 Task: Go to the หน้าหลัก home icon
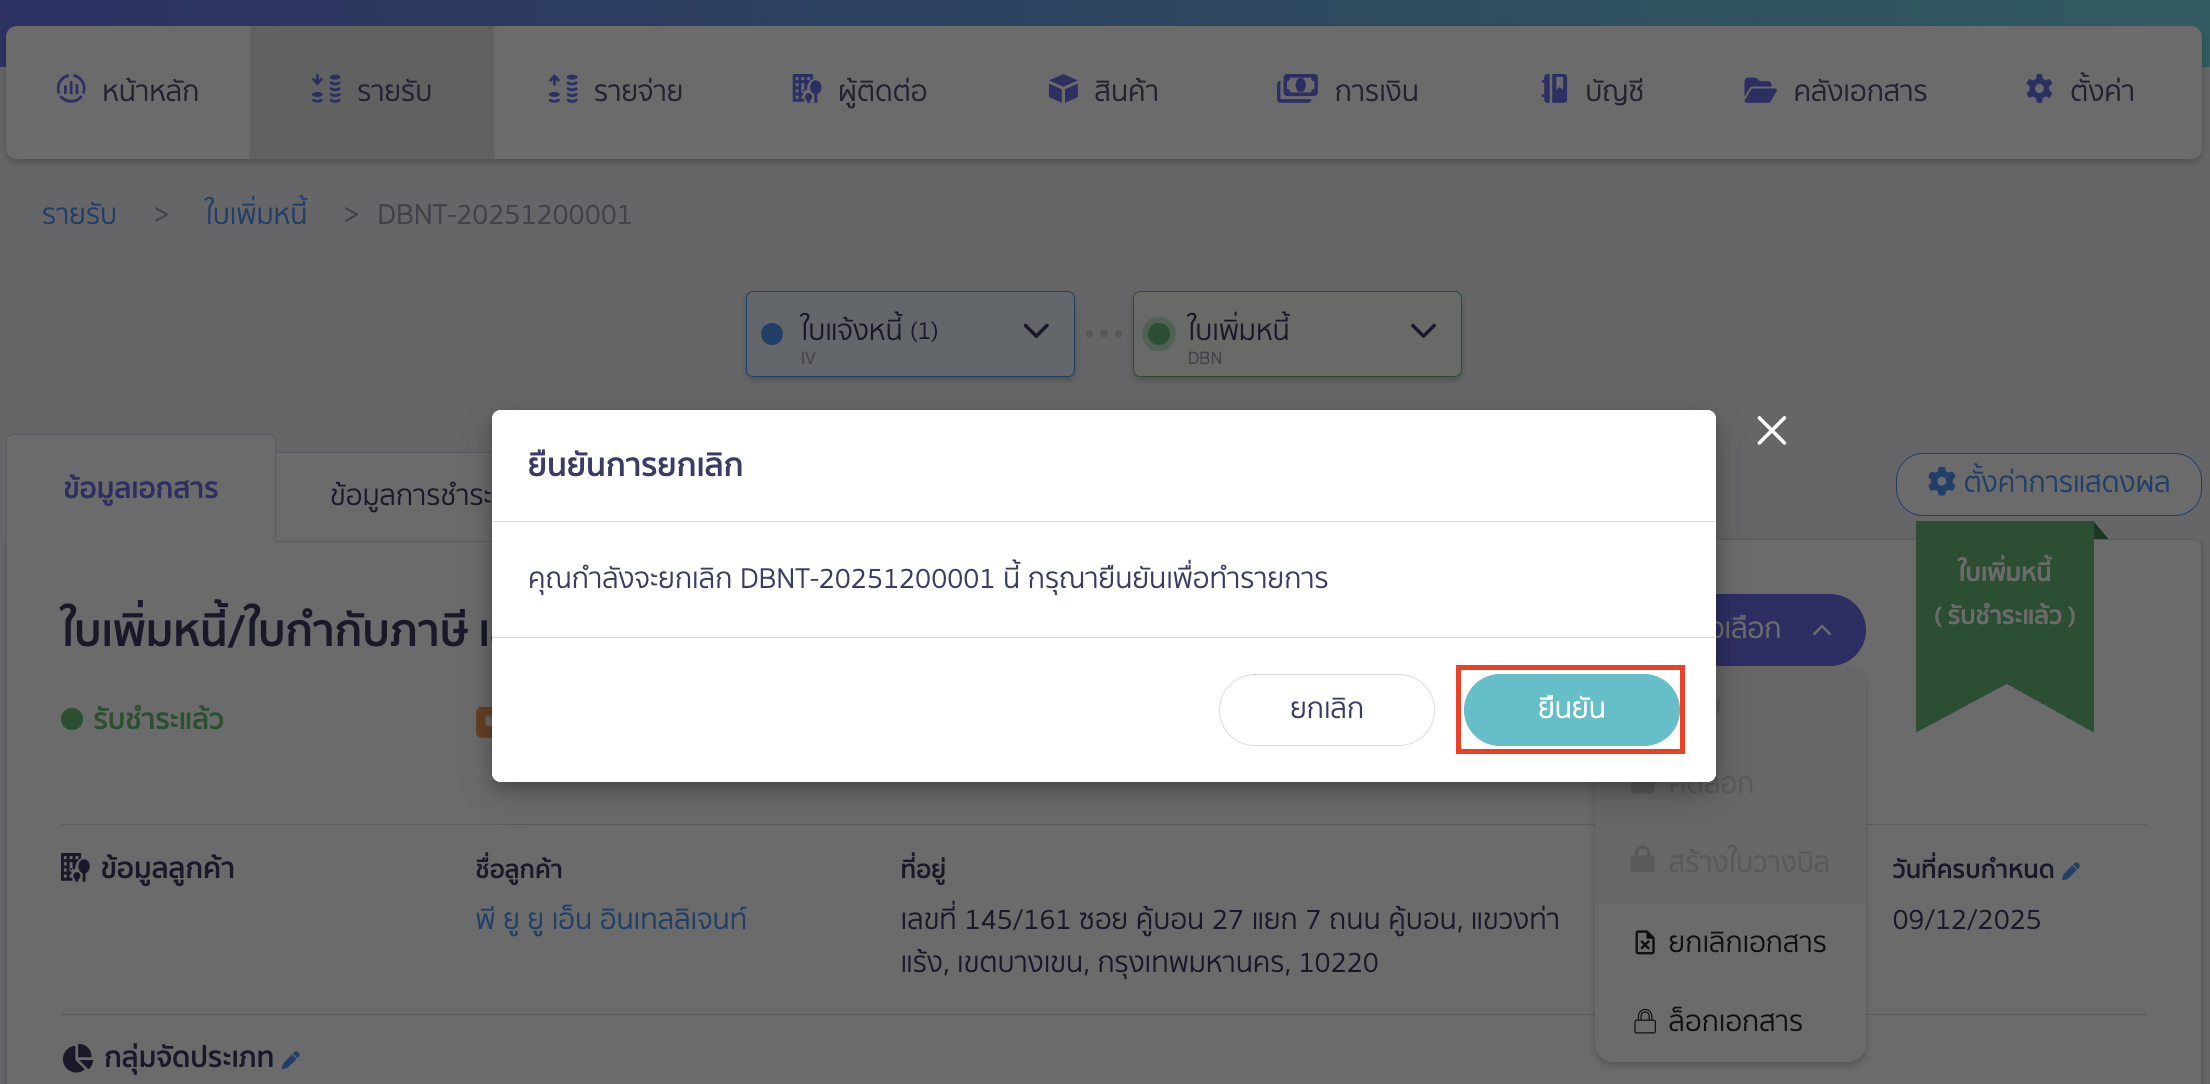(71, 90)
